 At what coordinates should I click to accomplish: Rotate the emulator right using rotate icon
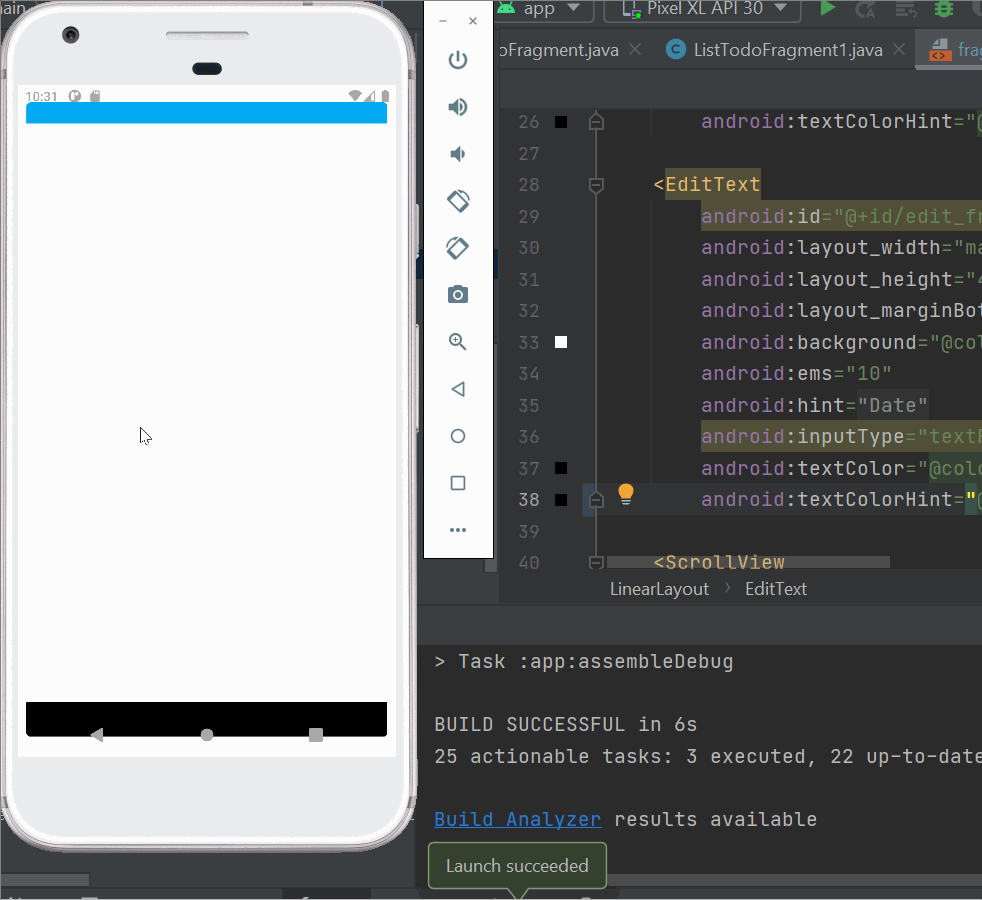coord(457,248)
